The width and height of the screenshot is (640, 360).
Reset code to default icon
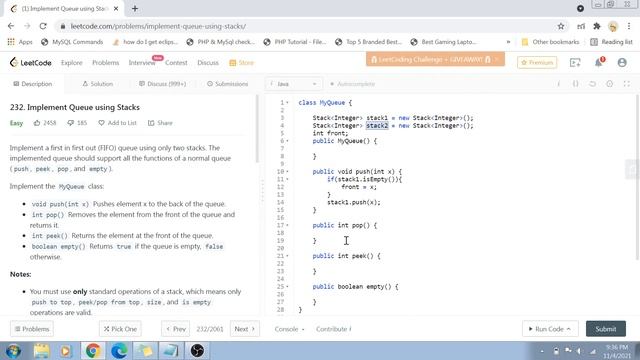click(x=592, y=84)
